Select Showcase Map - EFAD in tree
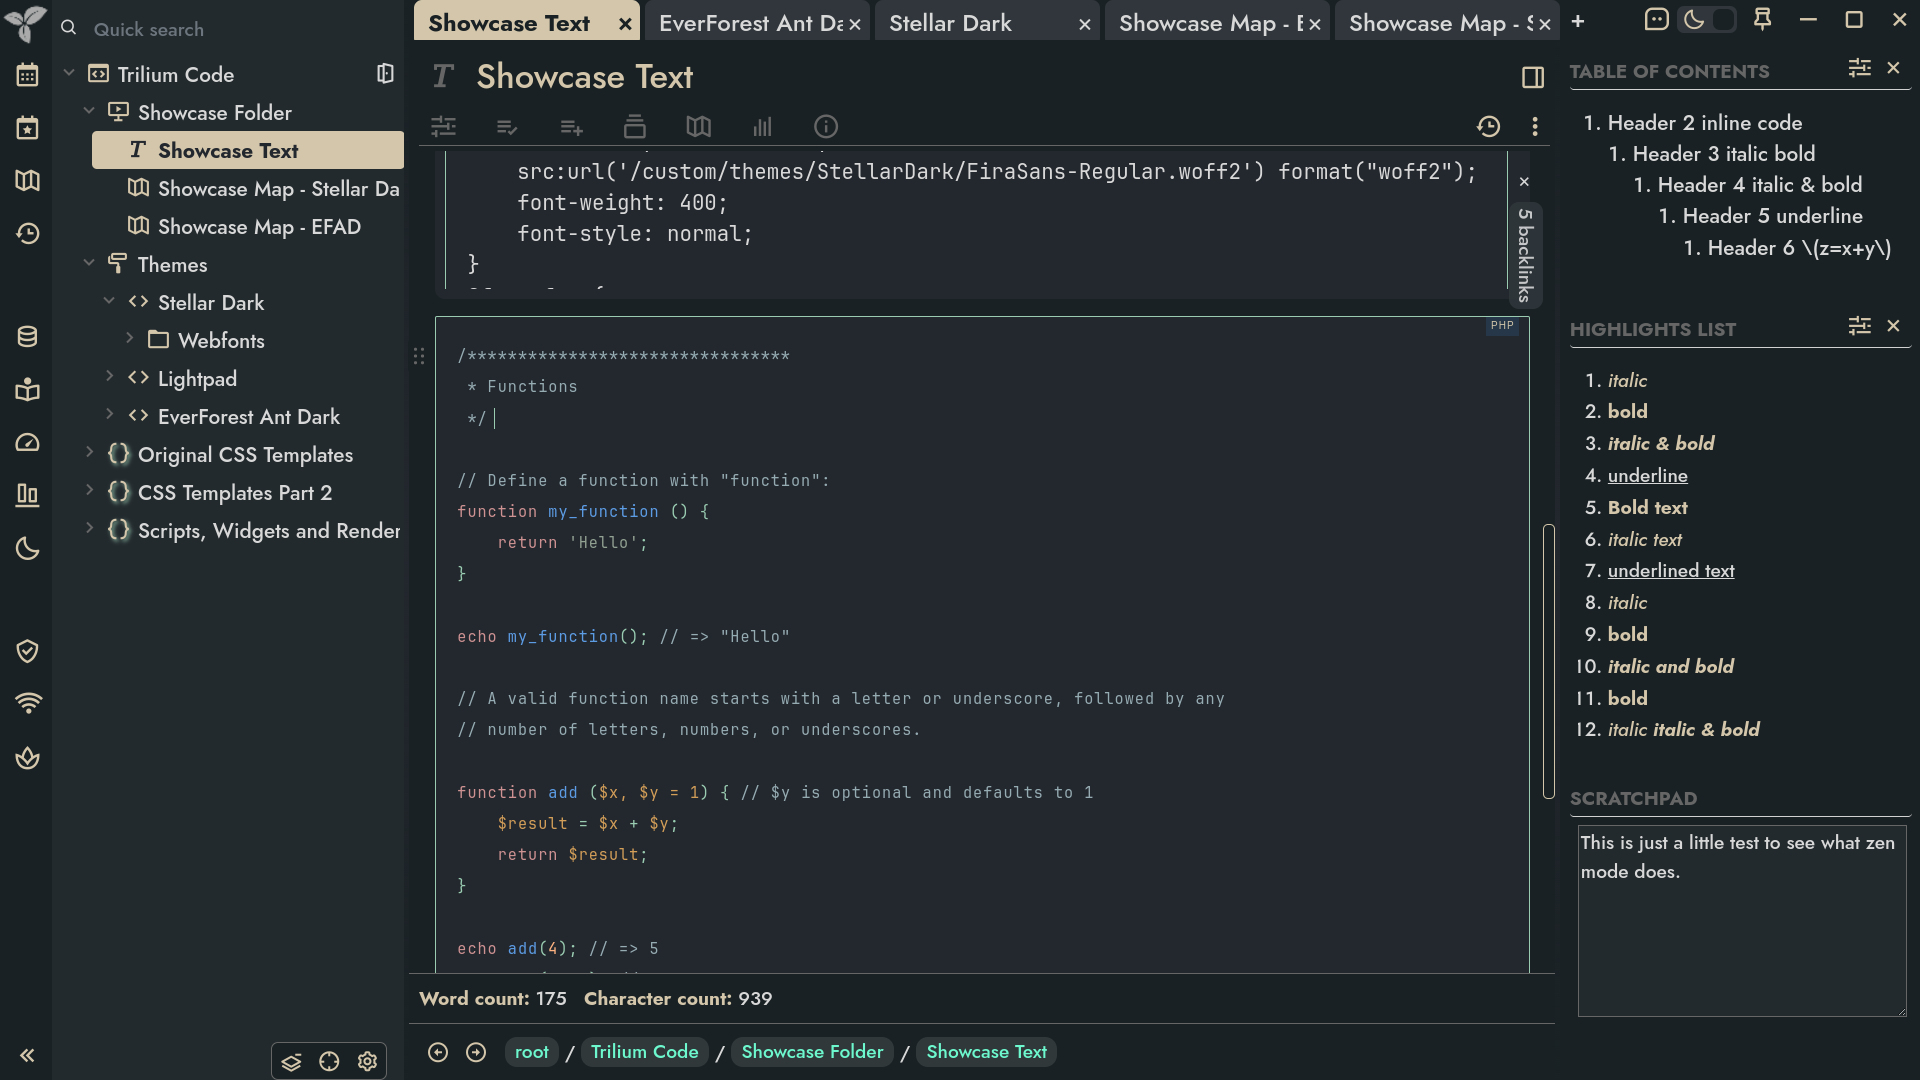The image size is (1920, 1080). (x=259, y=227)
